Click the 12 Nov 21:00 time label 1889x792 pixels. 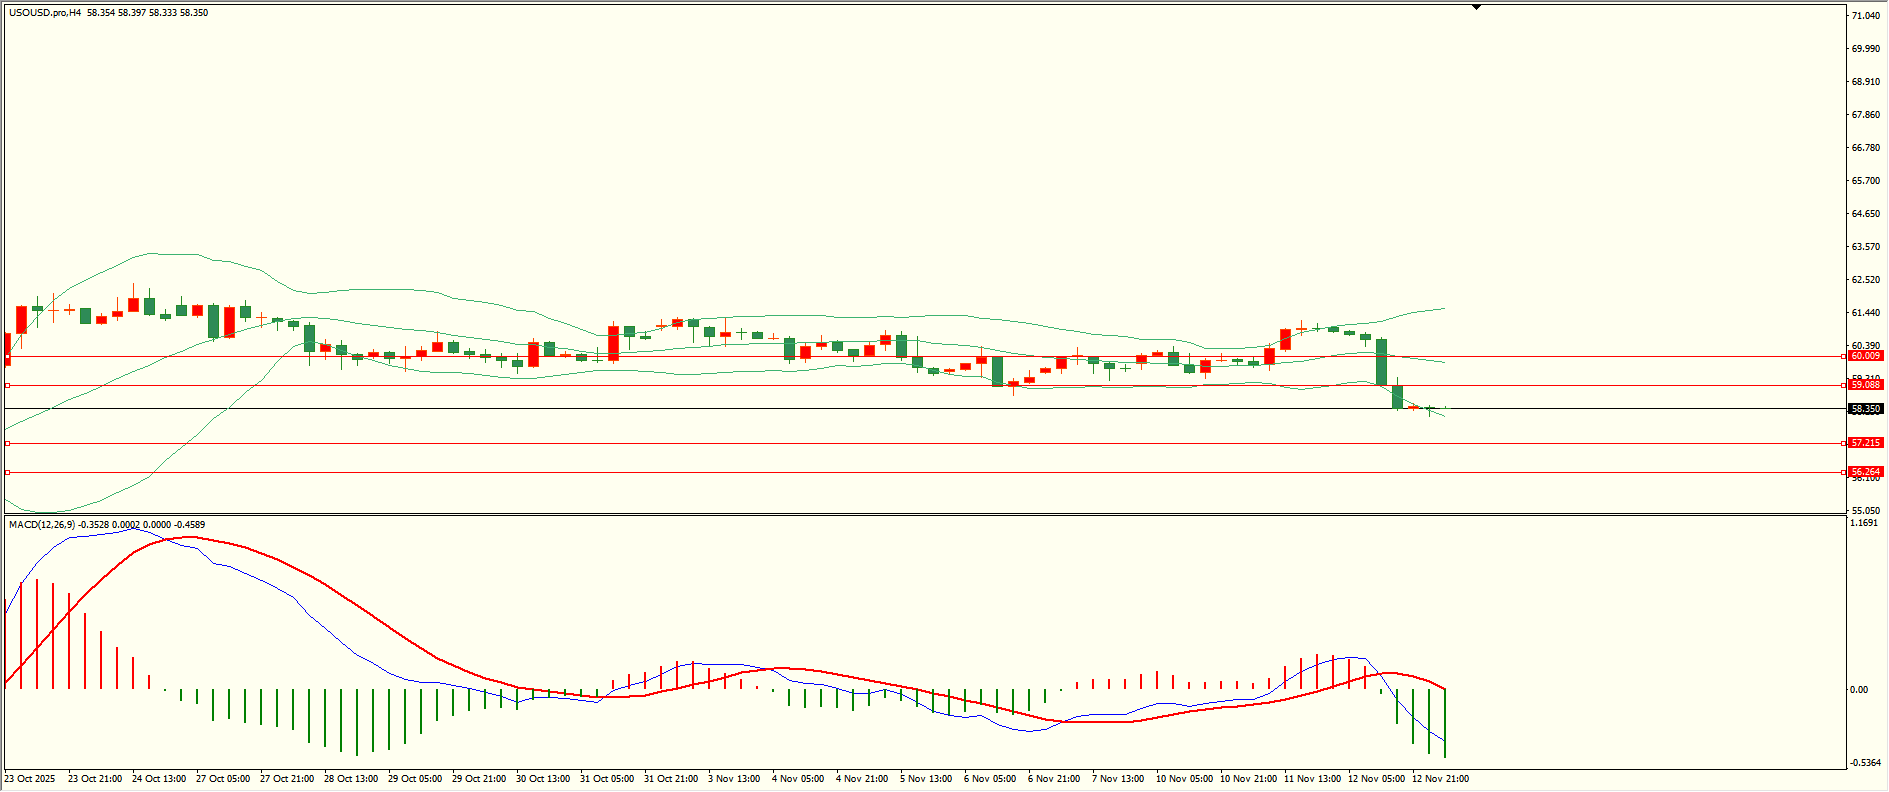[x=1440, y=779]
